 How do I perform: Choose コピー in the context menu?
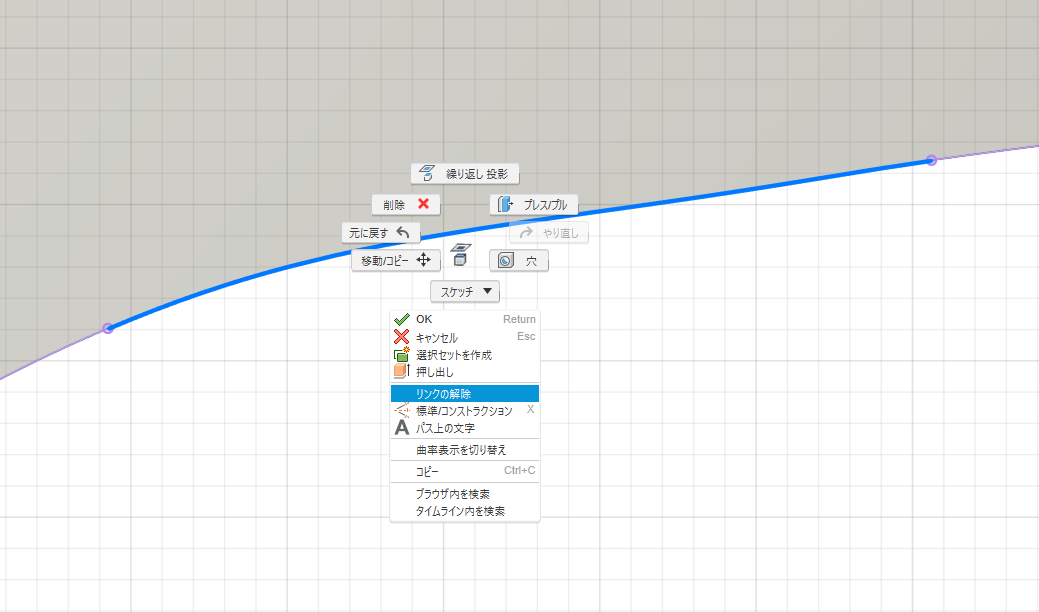(465, 471)
